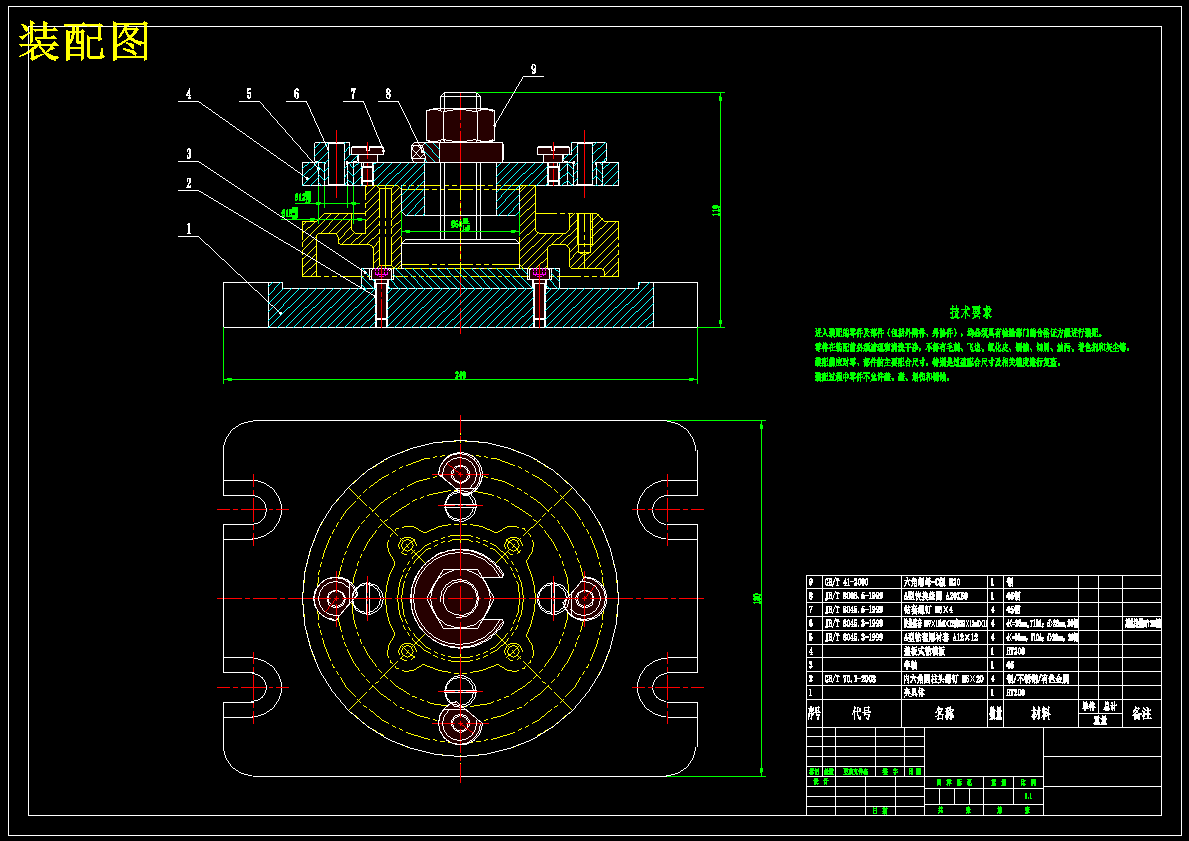This screenshot has width=1189, height=841.
Task: Click the '材料' column header
Action: [1040, 714]
